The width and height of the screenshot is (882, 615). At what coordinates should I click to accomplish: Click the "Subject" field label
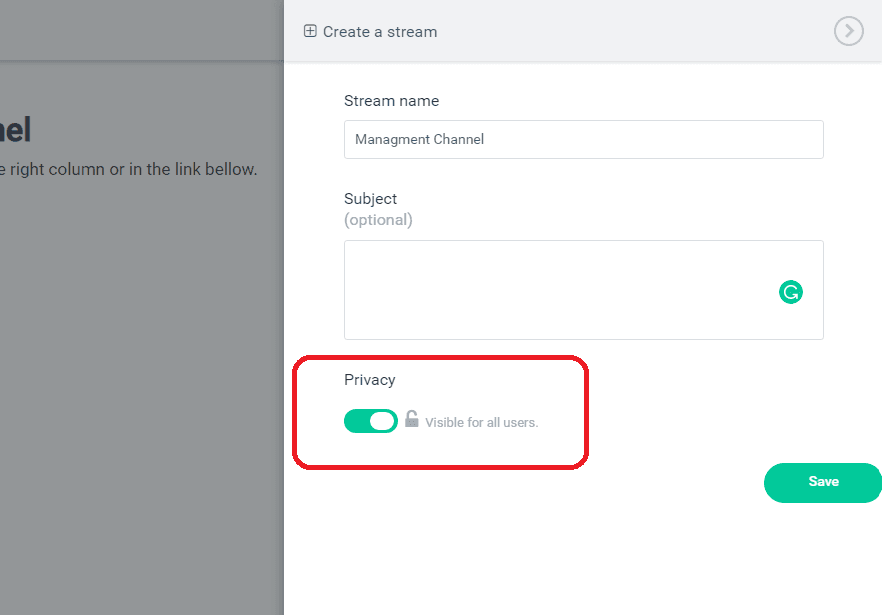(x=370, y=199)
